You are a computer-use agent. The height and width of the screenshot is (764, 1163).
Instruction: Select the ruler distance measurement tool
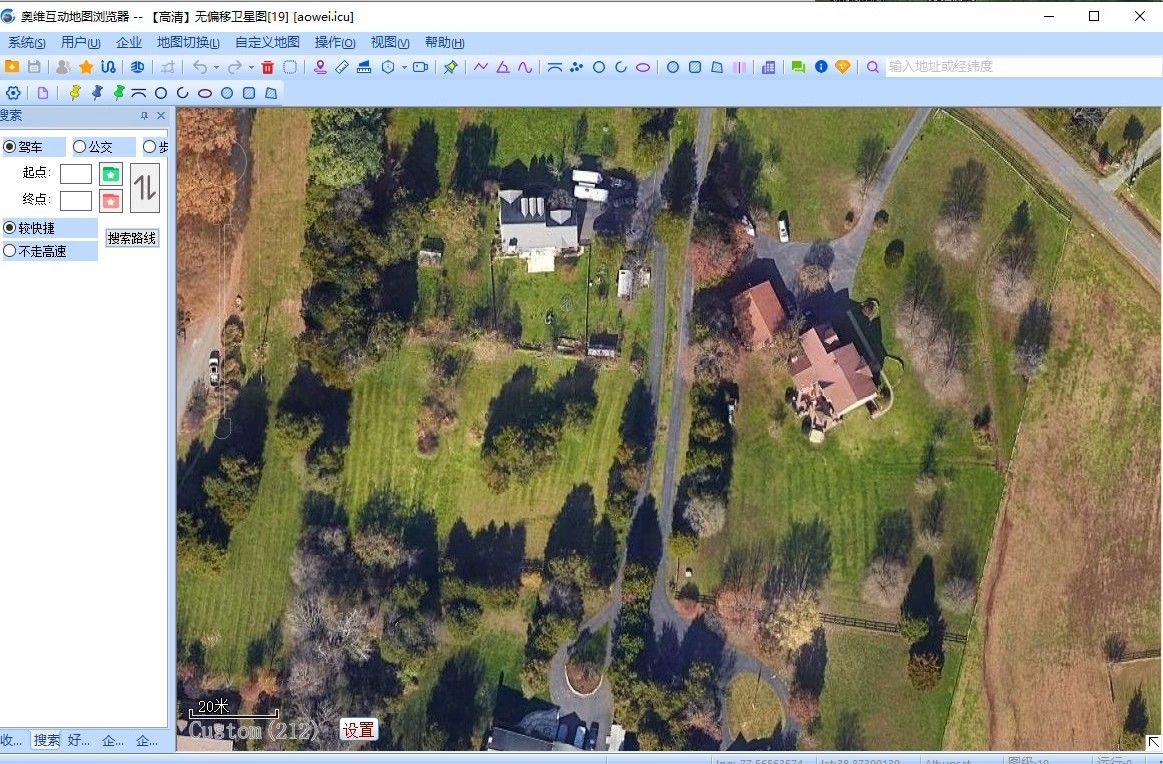(342, 67)
